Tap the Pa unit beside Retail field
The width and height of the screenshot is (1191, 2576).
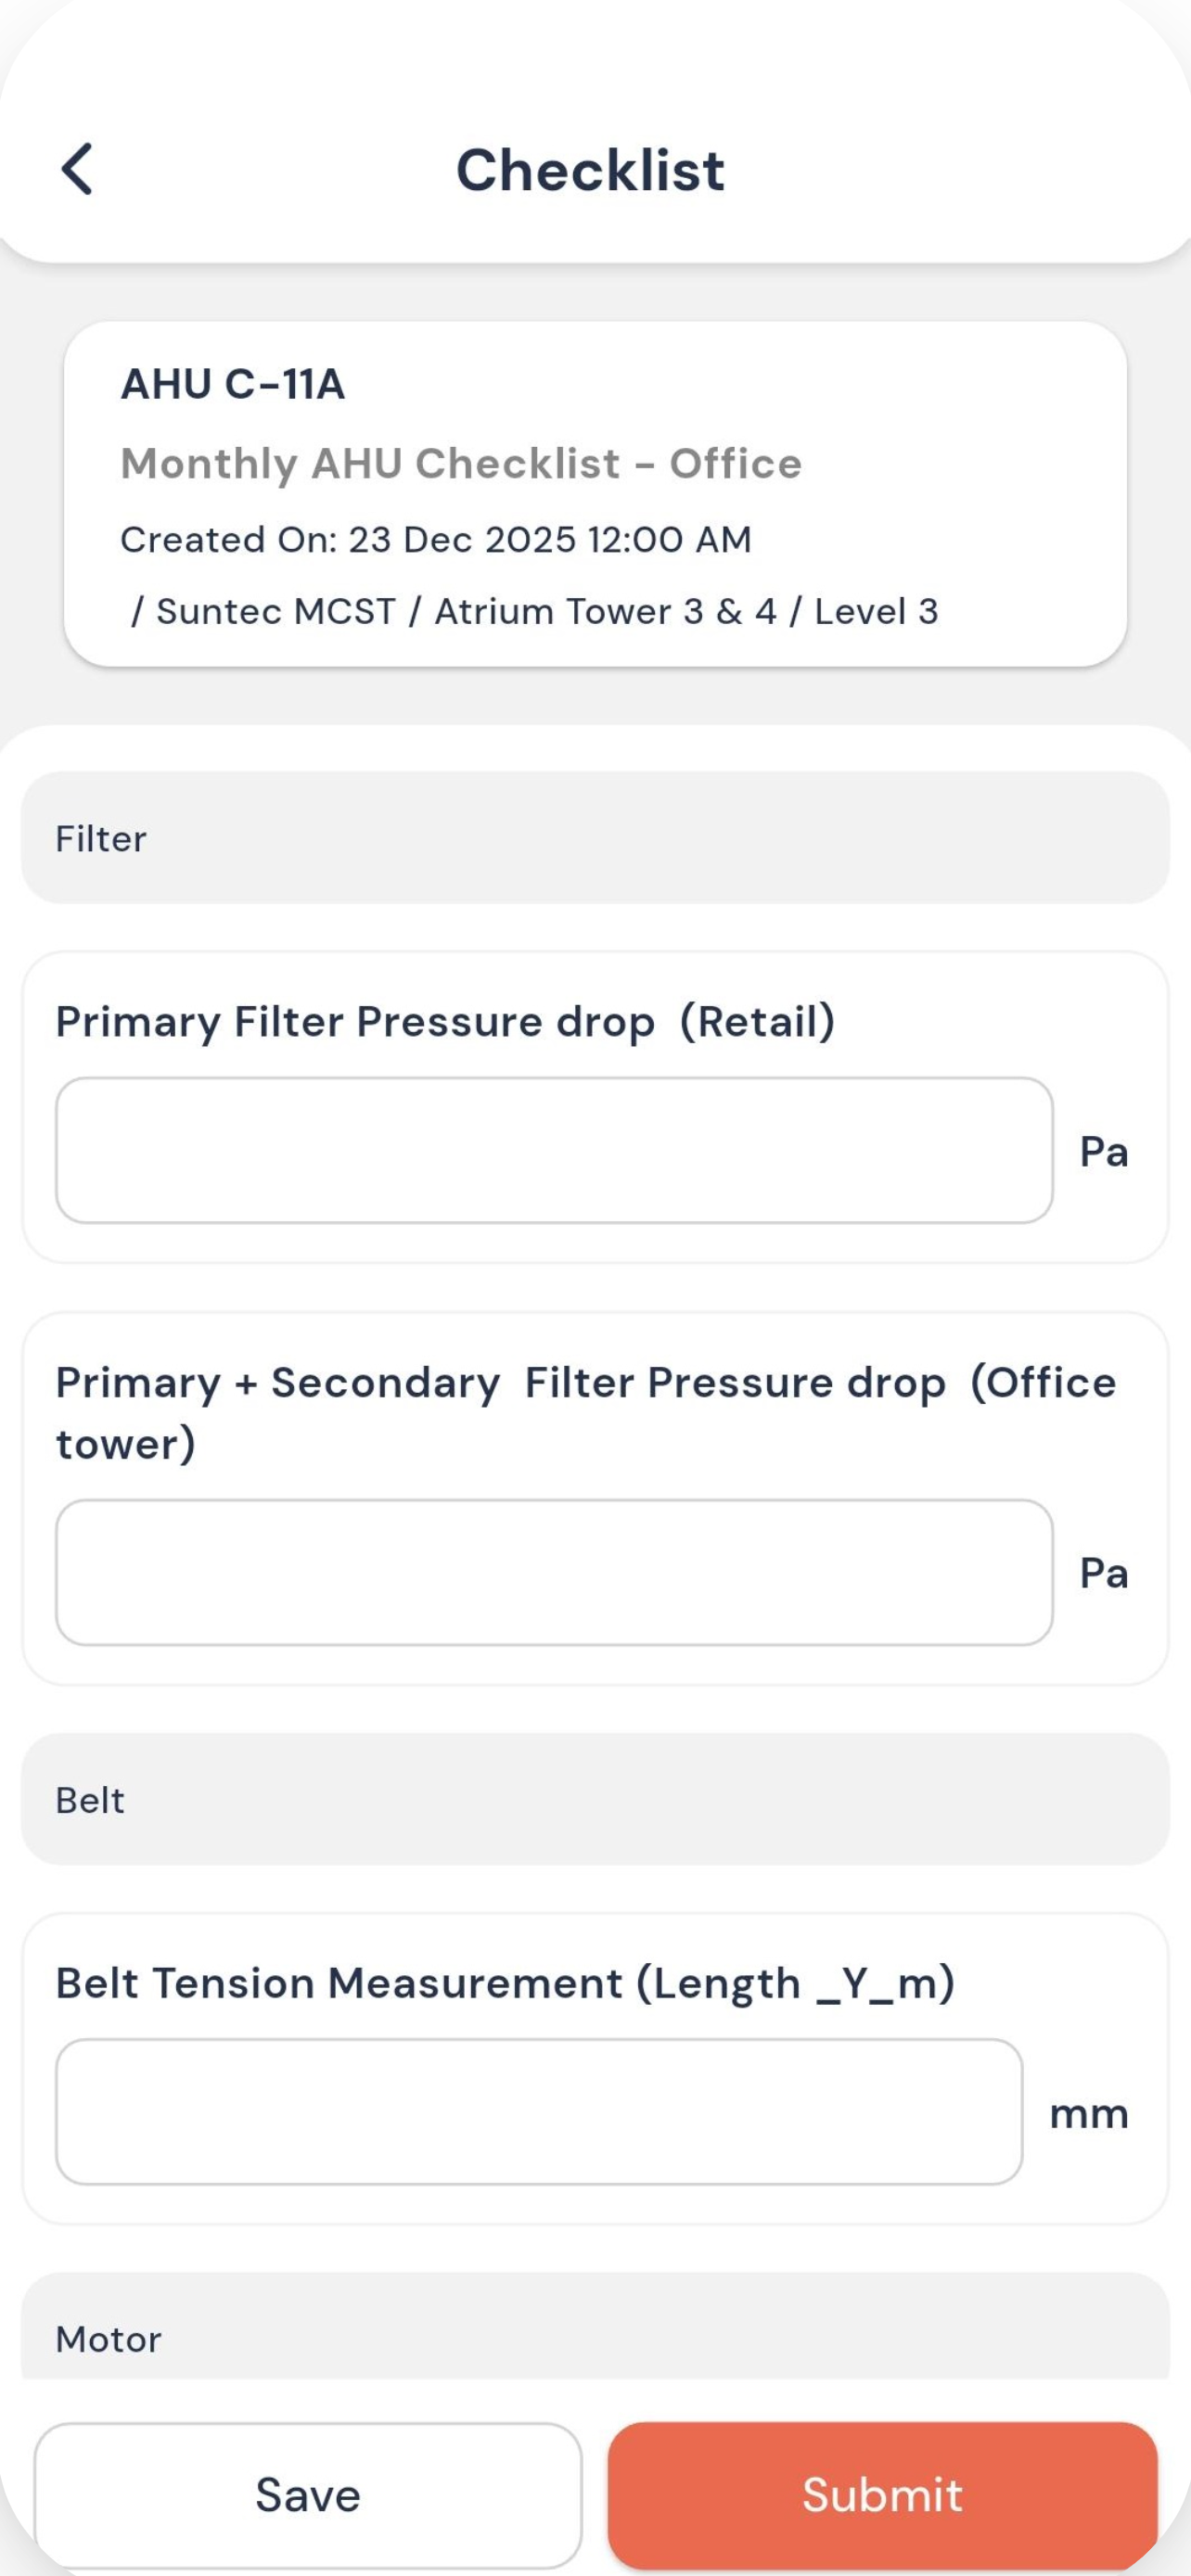coord(1104,1152)
